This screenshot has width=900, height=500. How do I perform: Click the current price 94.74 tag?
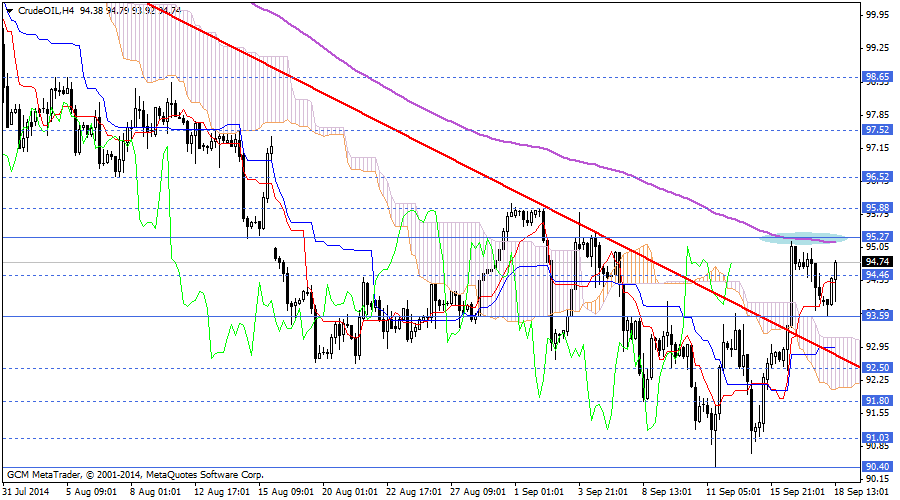(x=877, y=262)
